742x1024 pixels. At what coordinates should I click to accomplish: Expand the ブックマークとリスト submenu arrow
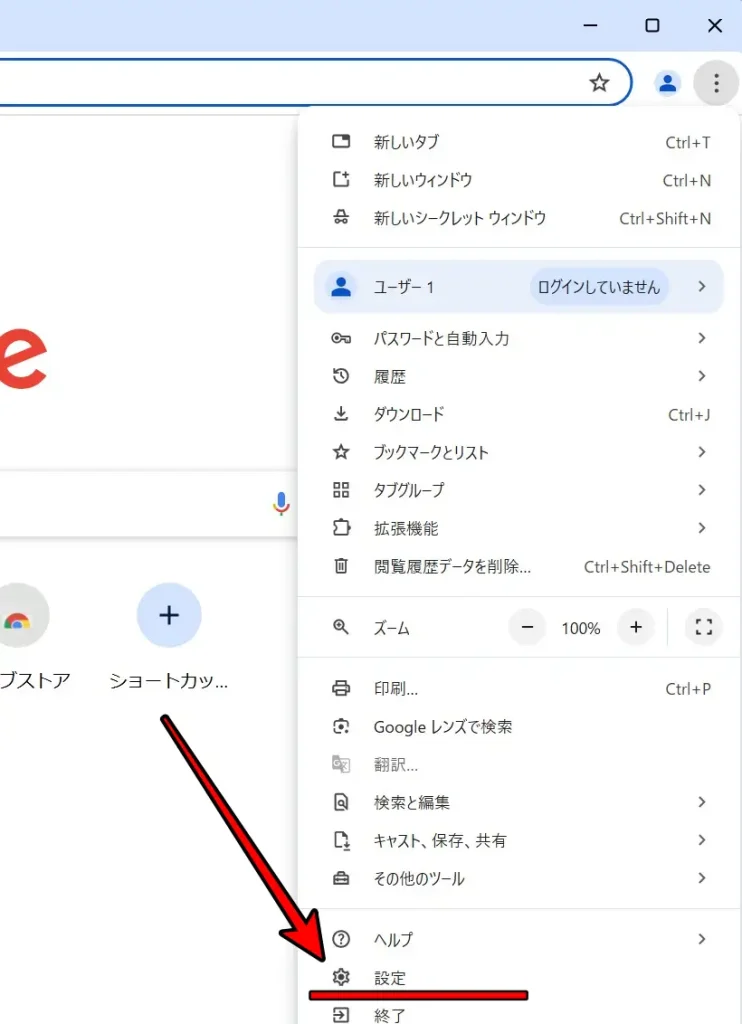(702, 452)
